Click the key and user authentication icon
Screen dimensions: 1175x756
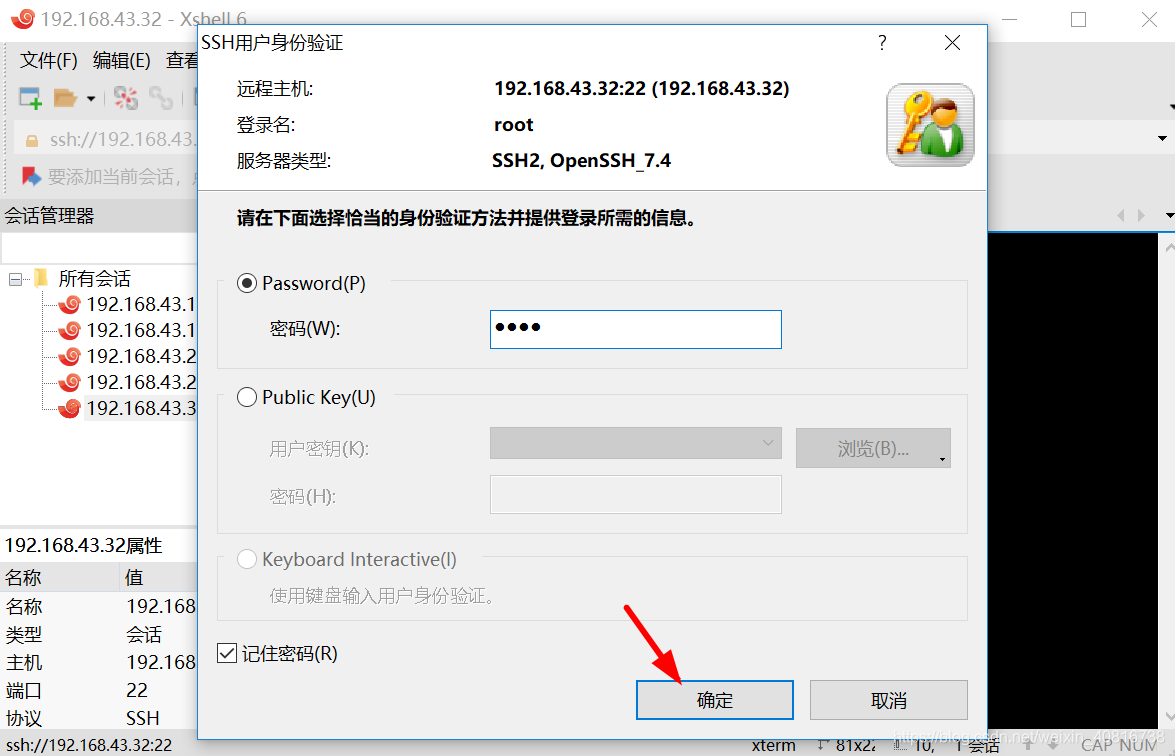(930, 124)
